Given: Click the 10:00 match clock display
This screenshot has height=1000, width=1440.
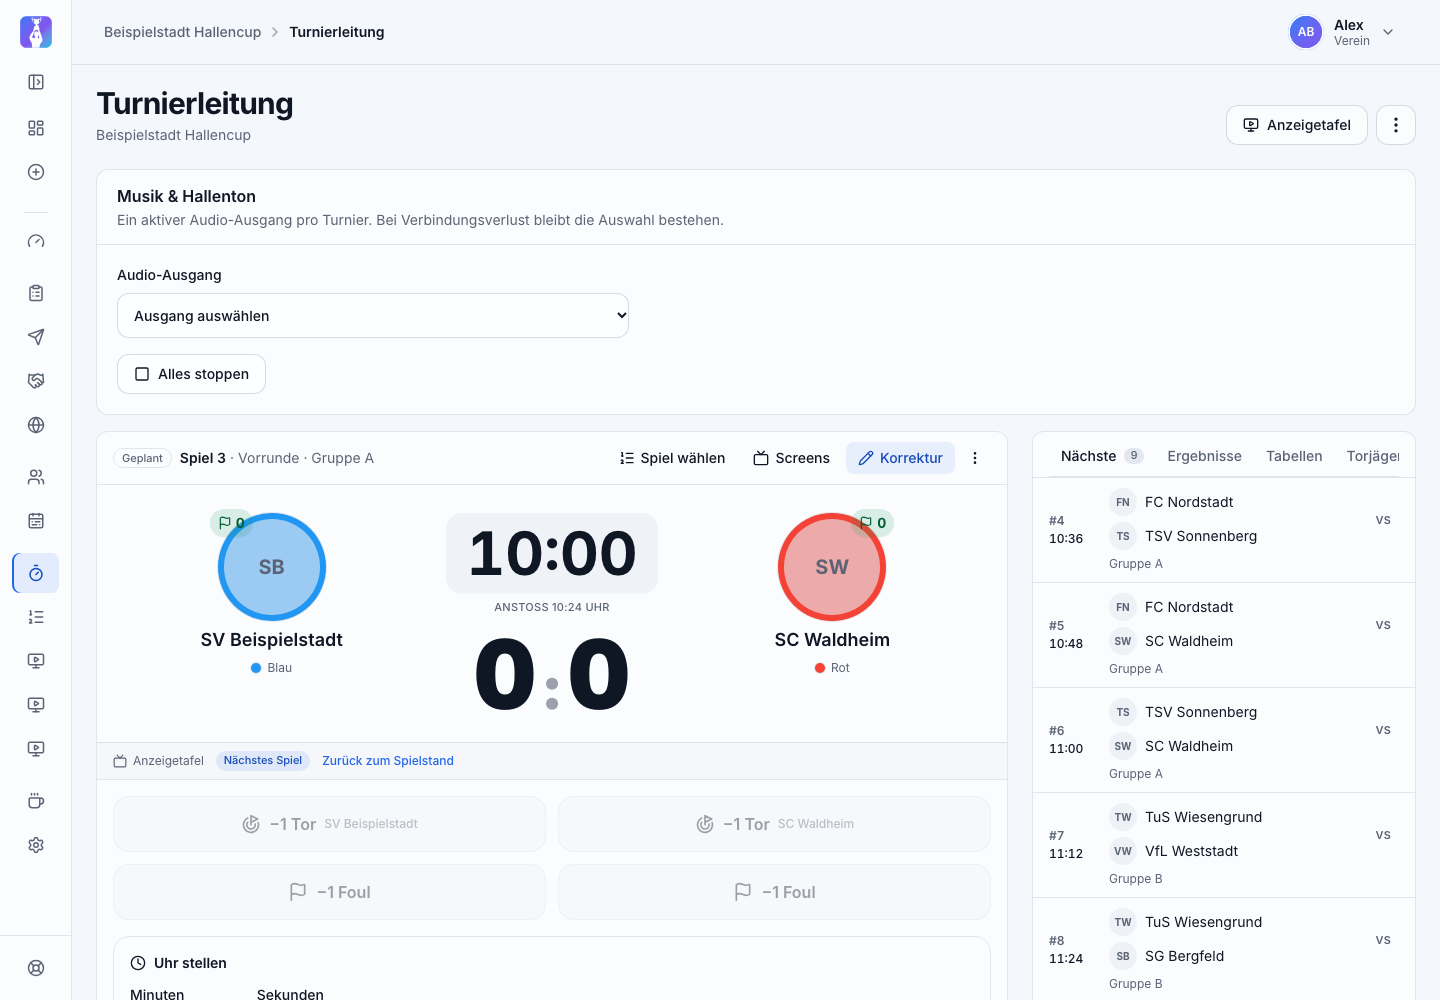Looking at the screenshot, I should pos(552,553).
